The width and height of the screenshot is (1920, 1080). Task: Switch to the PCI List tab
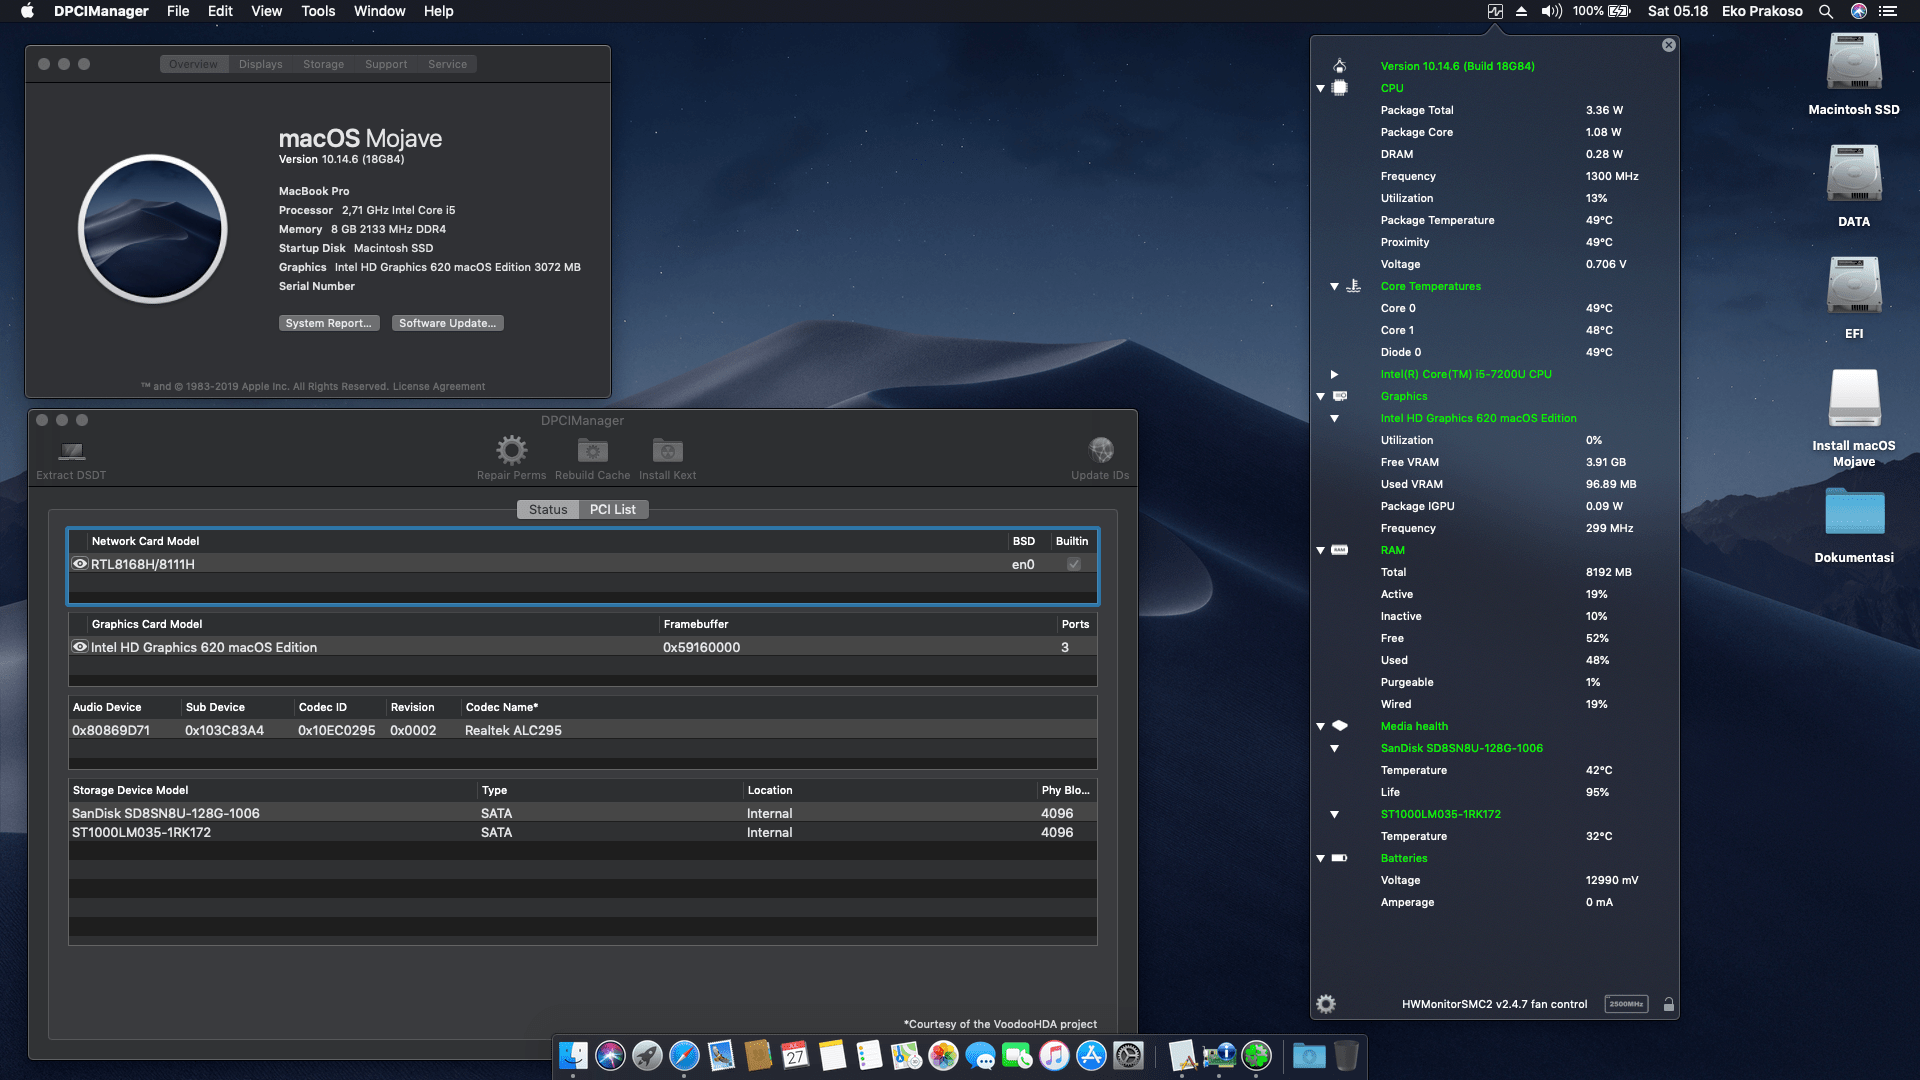click(x=613, y=509)
